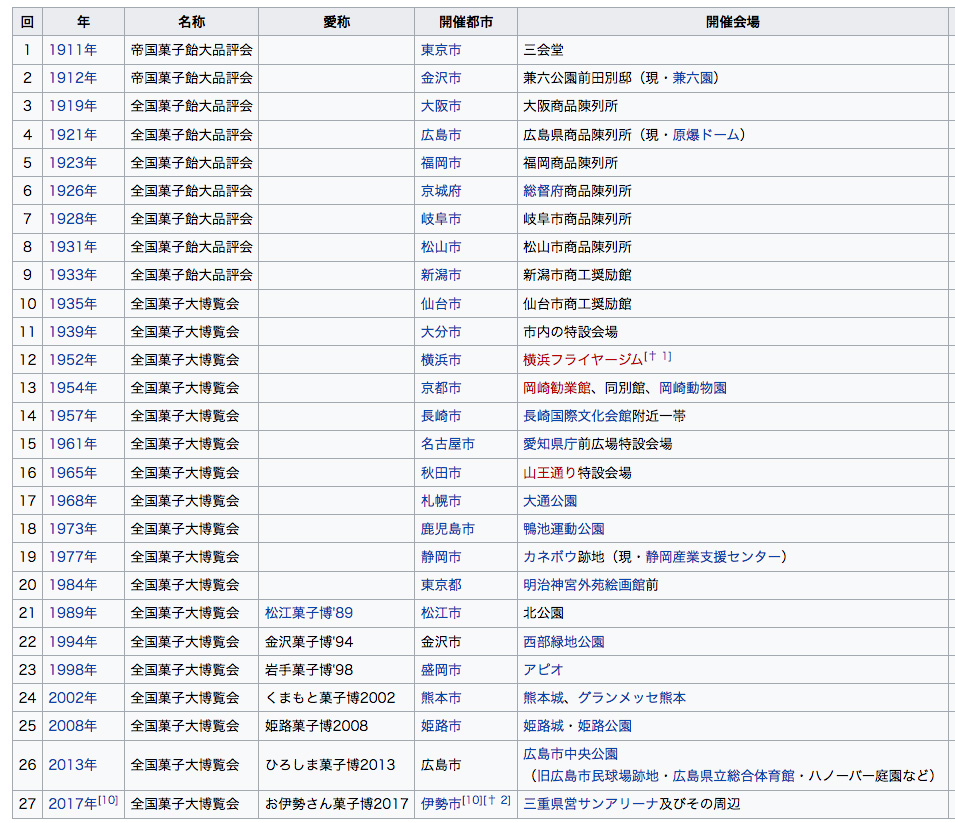Open the 鴨池運動公園 link

pos(564,528)
